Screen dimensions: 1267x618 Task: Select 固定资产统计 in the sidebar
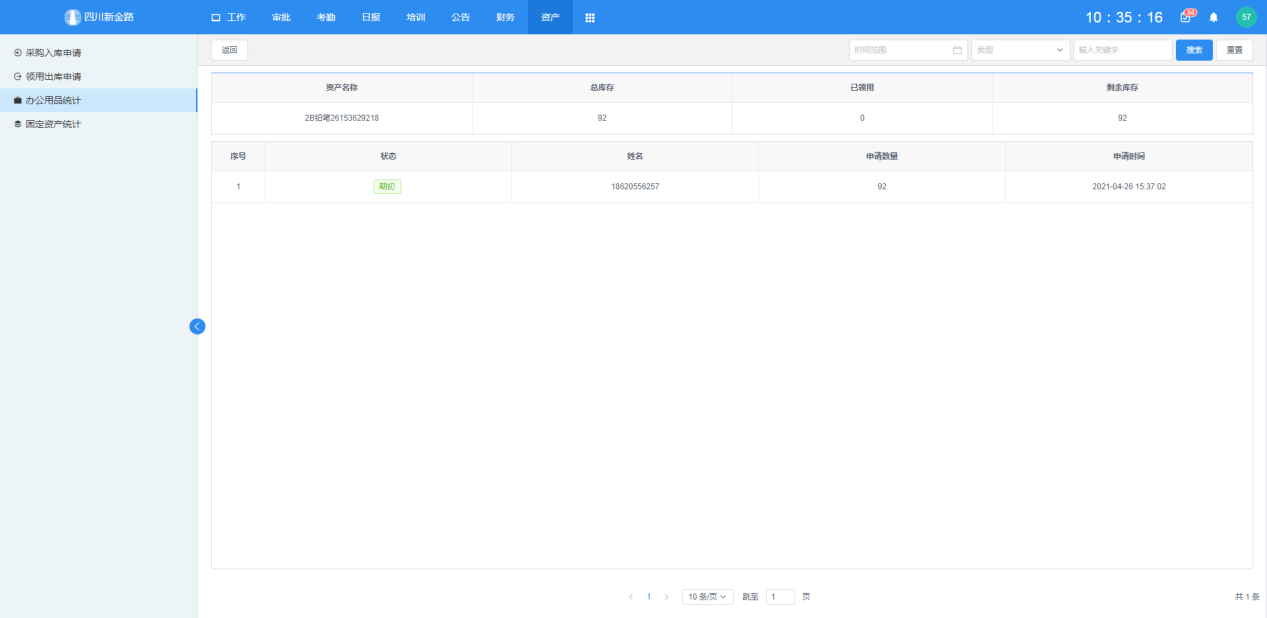pyautogui.click(x=53, y=124)
